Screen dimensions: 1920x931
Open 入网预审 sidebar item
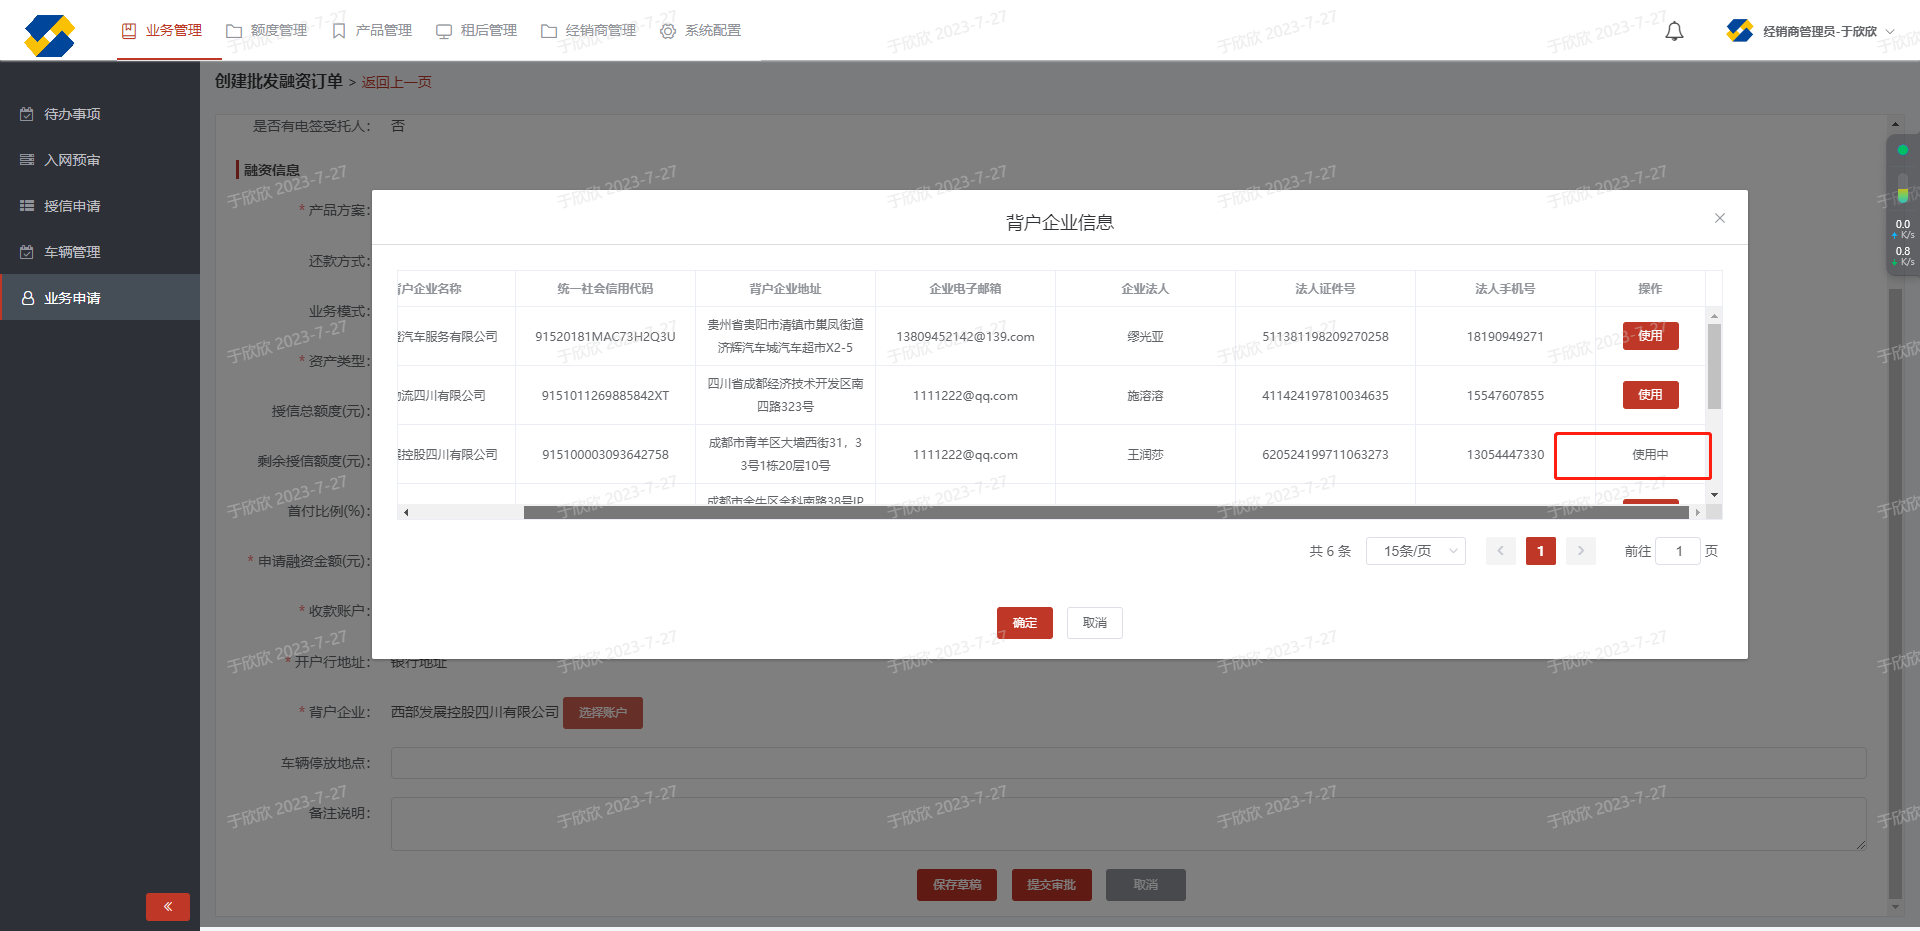click(x=72, y=160)
